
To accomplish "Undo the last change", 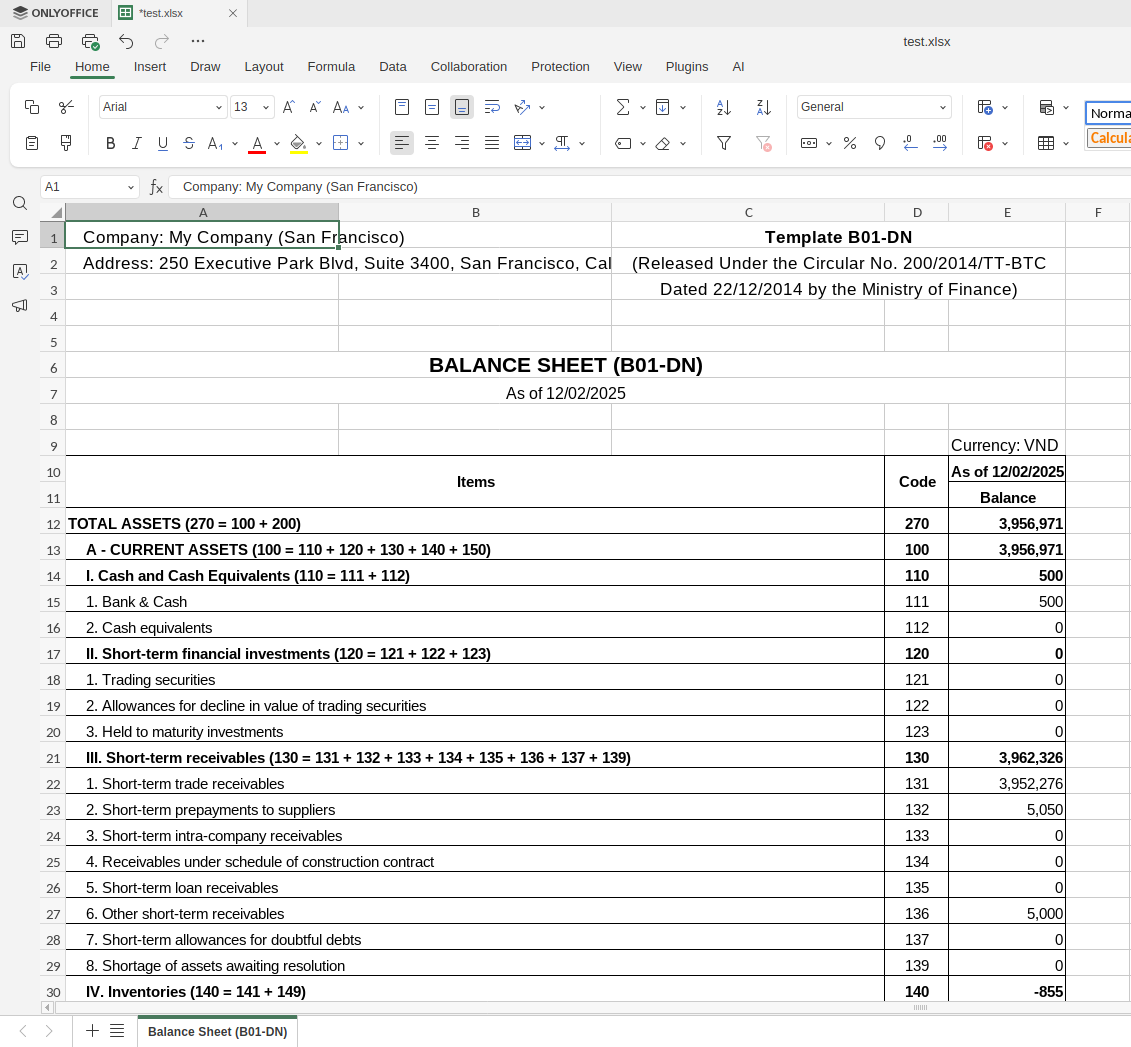I will point(125,41).
